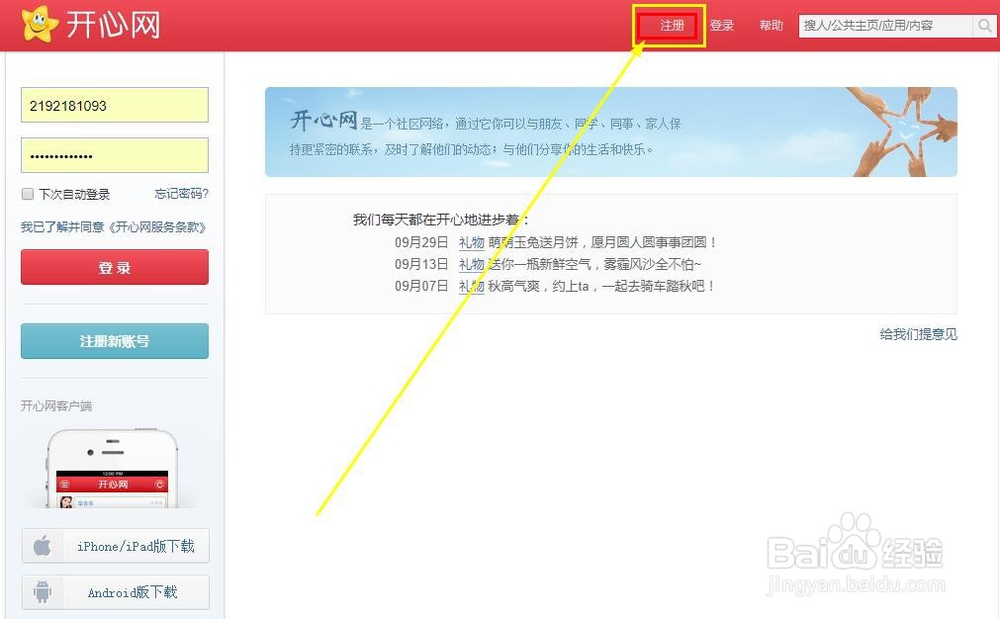Click the search box in the header
The width and height of the screenshot is (1000, 619).
[x=885, y=25]
